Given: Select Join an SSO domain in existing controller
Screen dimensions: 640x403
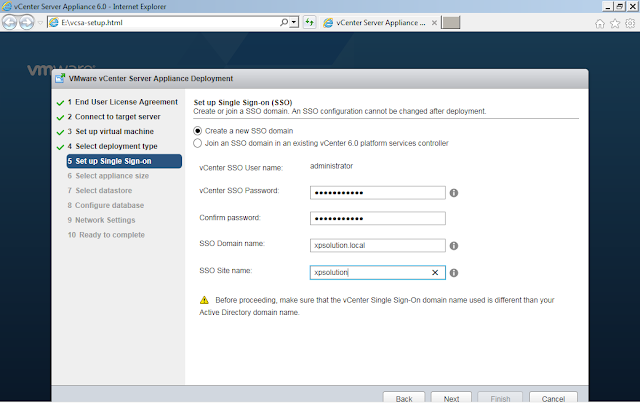Looking at the screenshot, I should point(198,143).
